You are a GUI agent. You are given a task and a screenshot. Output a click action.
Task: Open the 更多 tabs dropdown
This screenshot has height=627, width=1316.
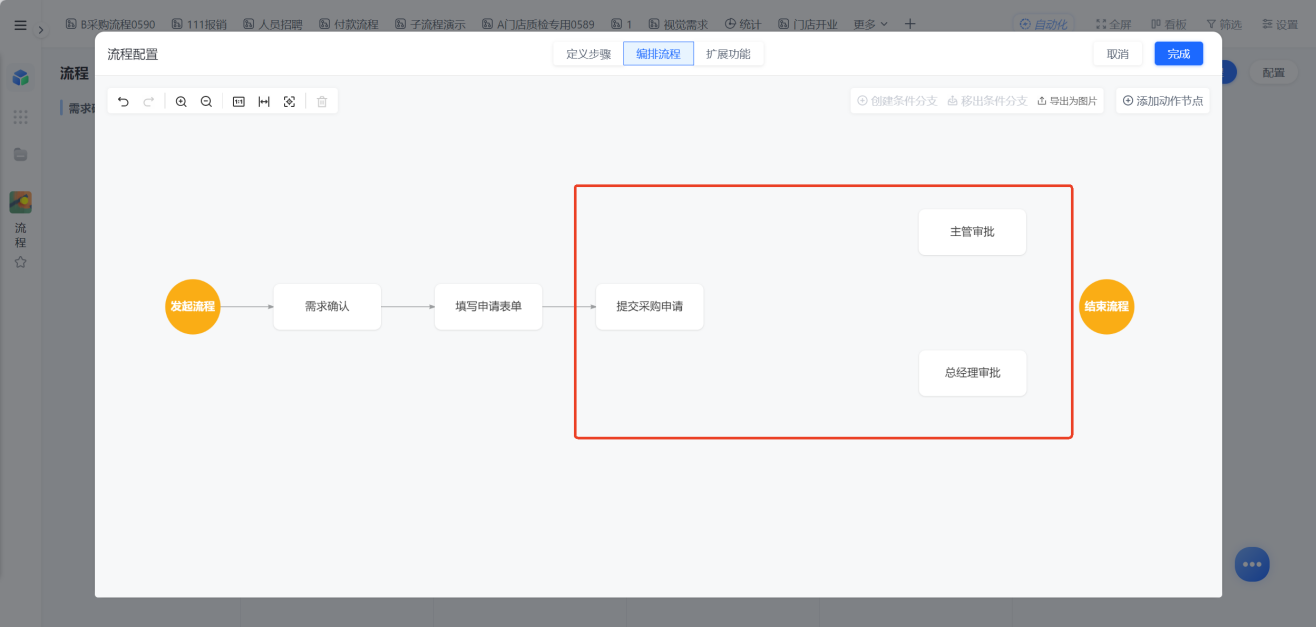pos(870,24)
